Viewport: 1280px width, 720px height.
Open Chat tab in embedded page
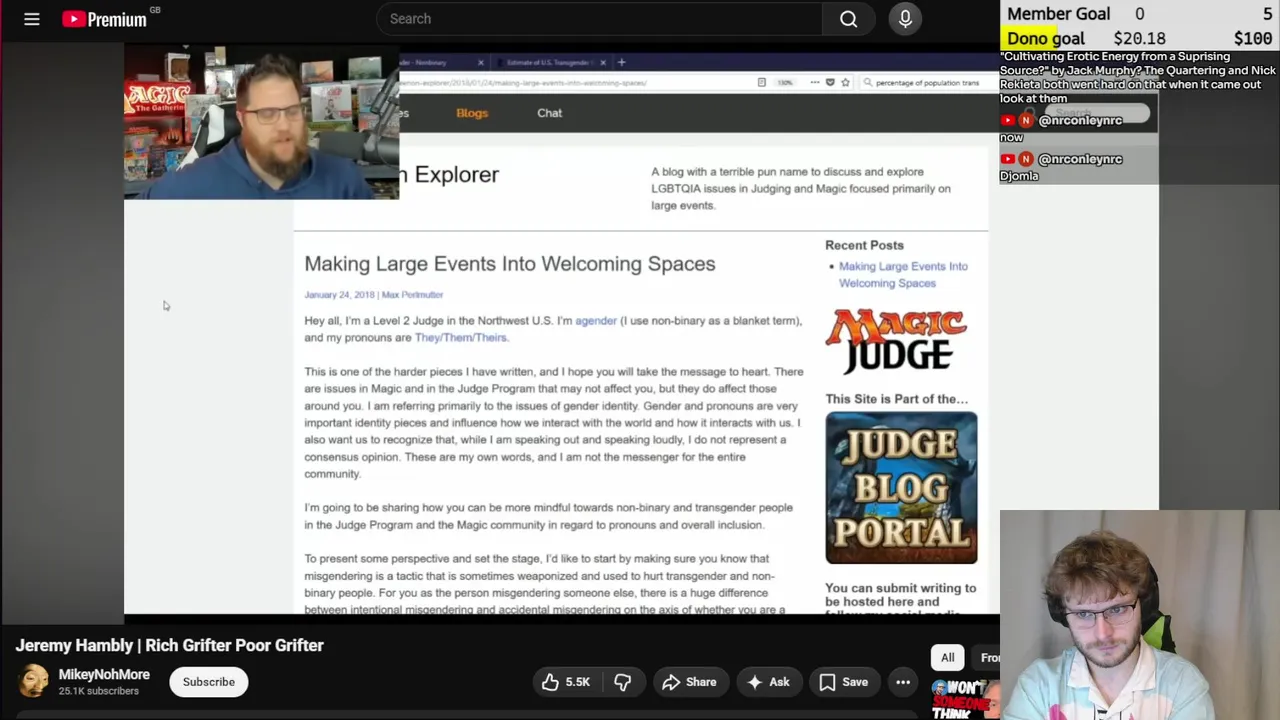[550, 113]
